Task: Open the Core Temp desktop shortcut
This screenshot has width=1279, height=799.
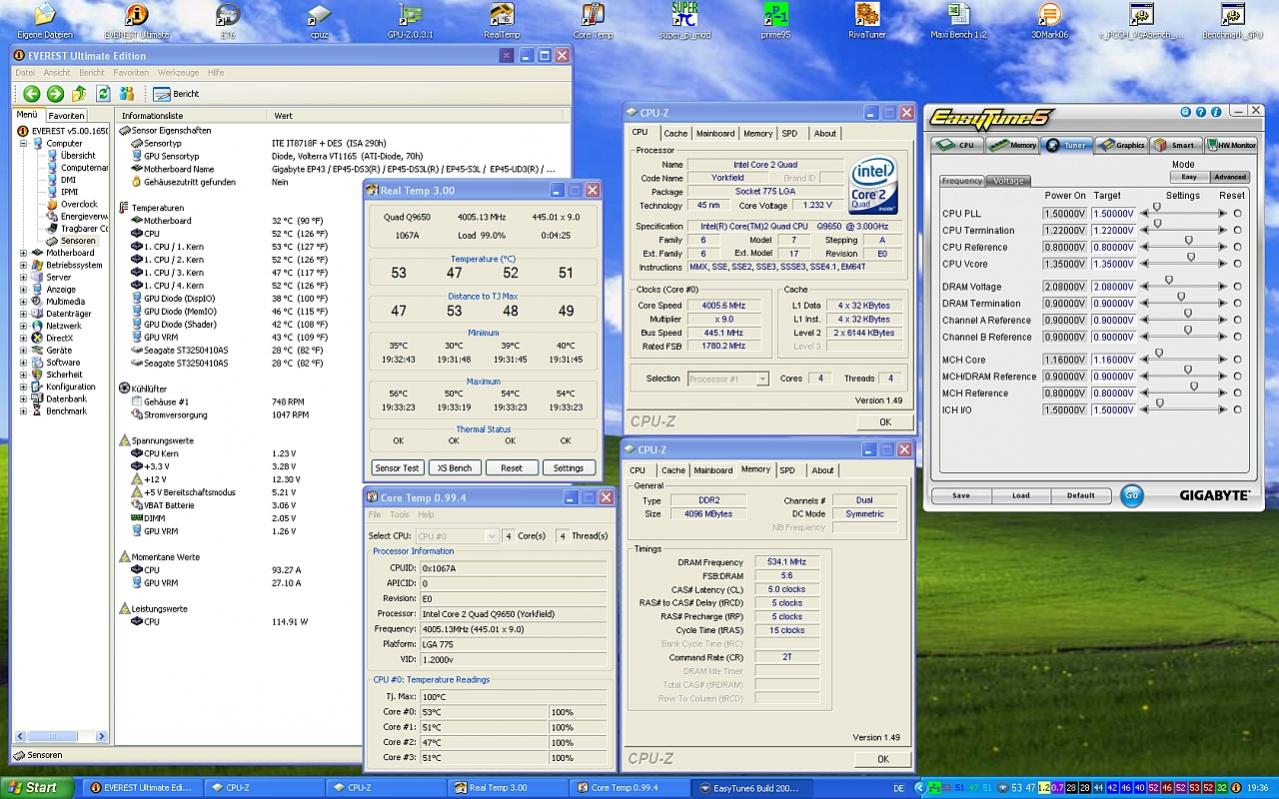Action: 593,20
